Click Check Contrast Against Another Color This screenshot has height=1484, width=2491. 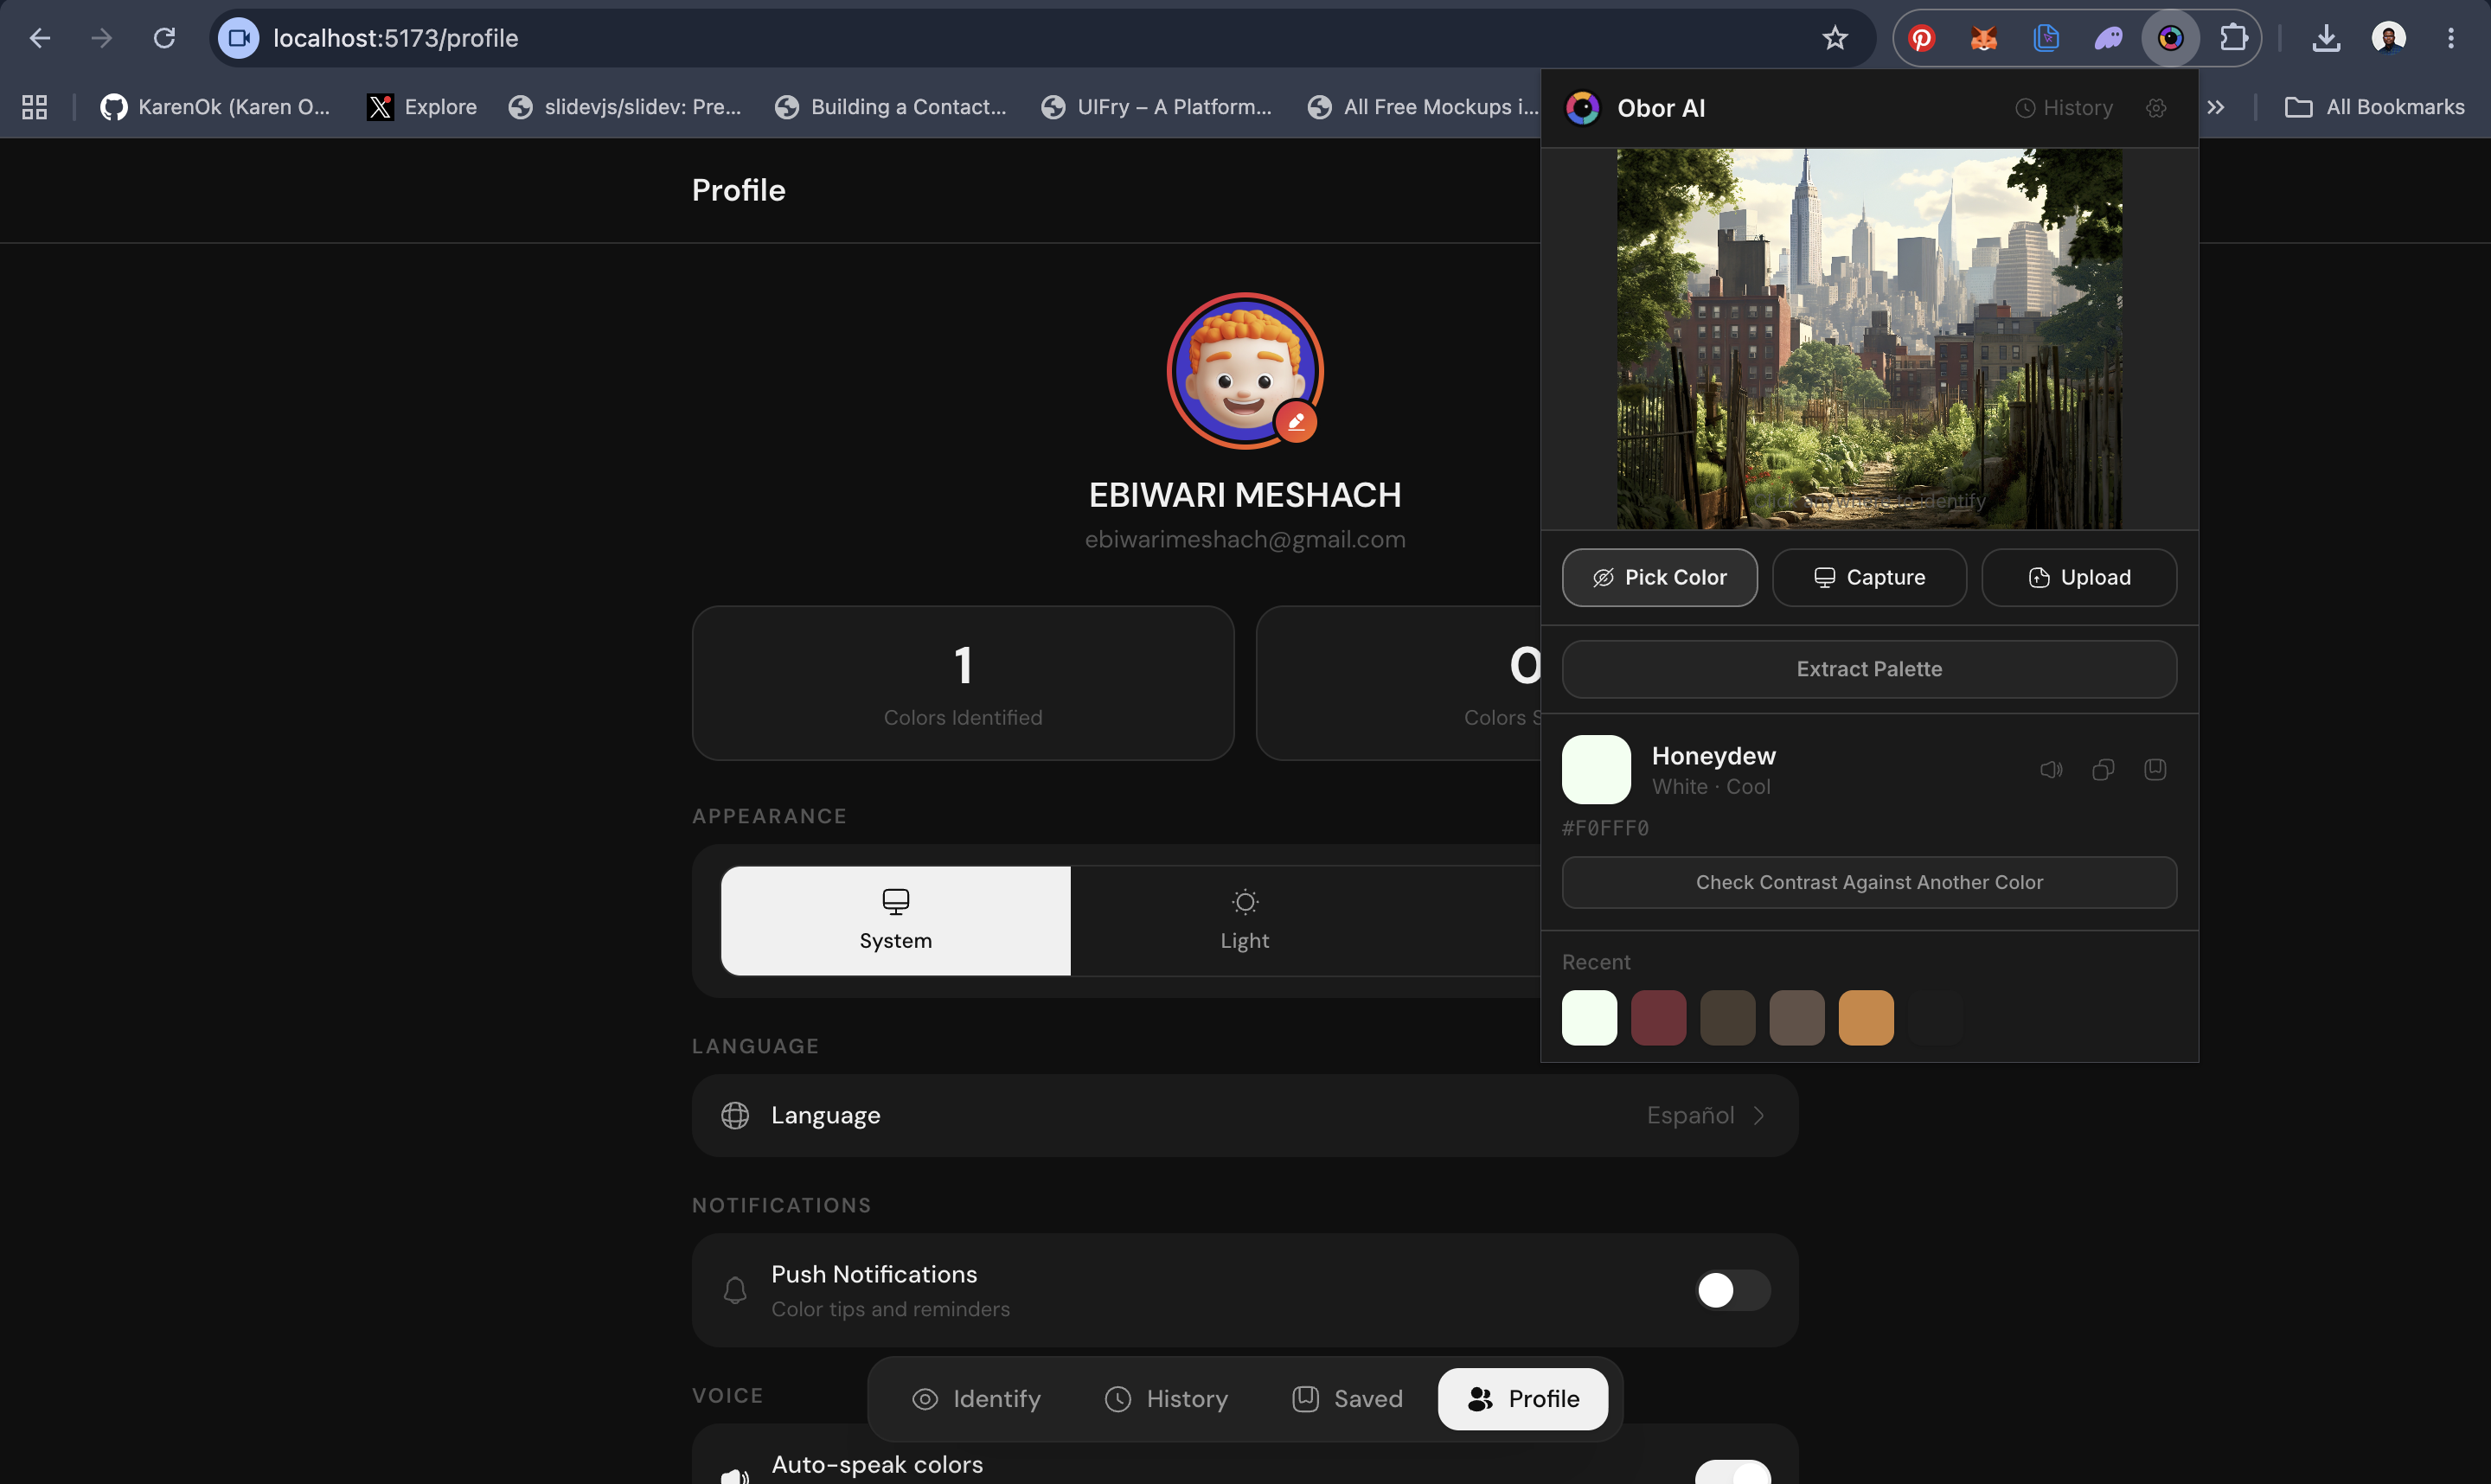tap(1869, 883)
